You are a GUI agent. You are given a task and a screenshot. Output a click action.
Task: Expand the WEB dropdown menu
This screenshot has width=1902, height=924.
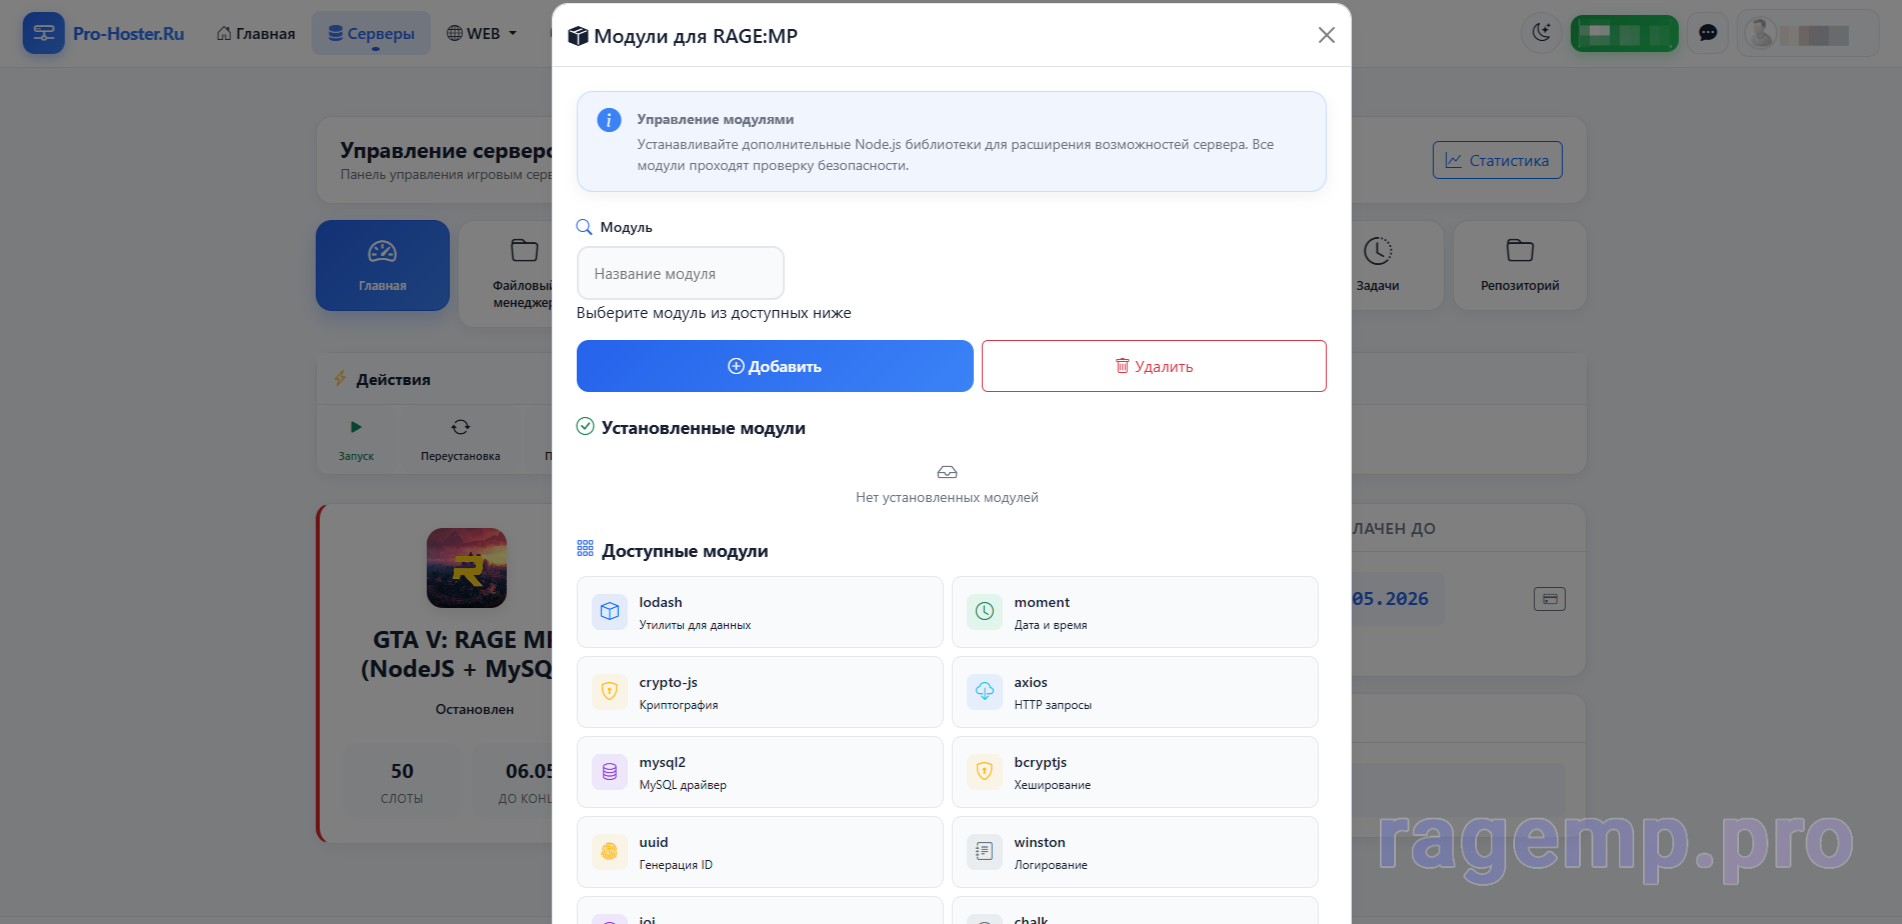click(482, 33)
